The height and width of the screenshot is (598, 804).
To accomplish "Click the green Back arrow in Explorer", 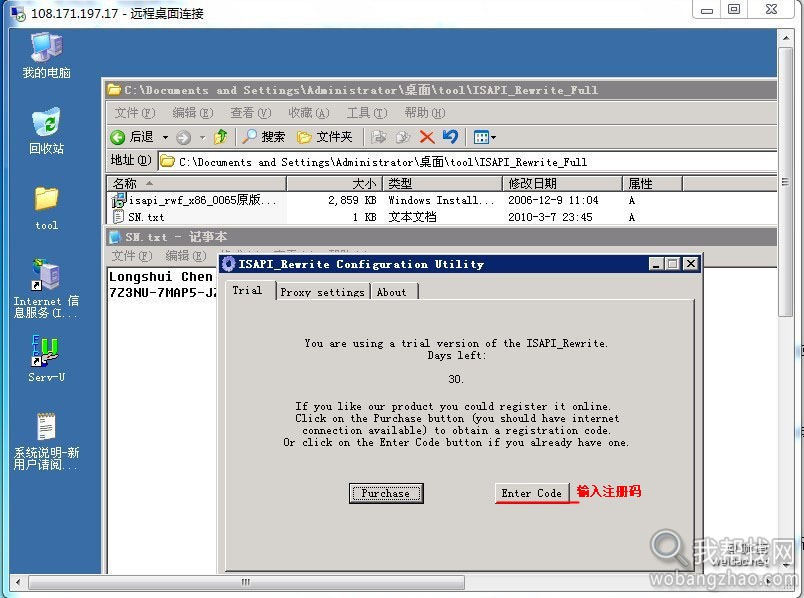I will pos(117,137).
